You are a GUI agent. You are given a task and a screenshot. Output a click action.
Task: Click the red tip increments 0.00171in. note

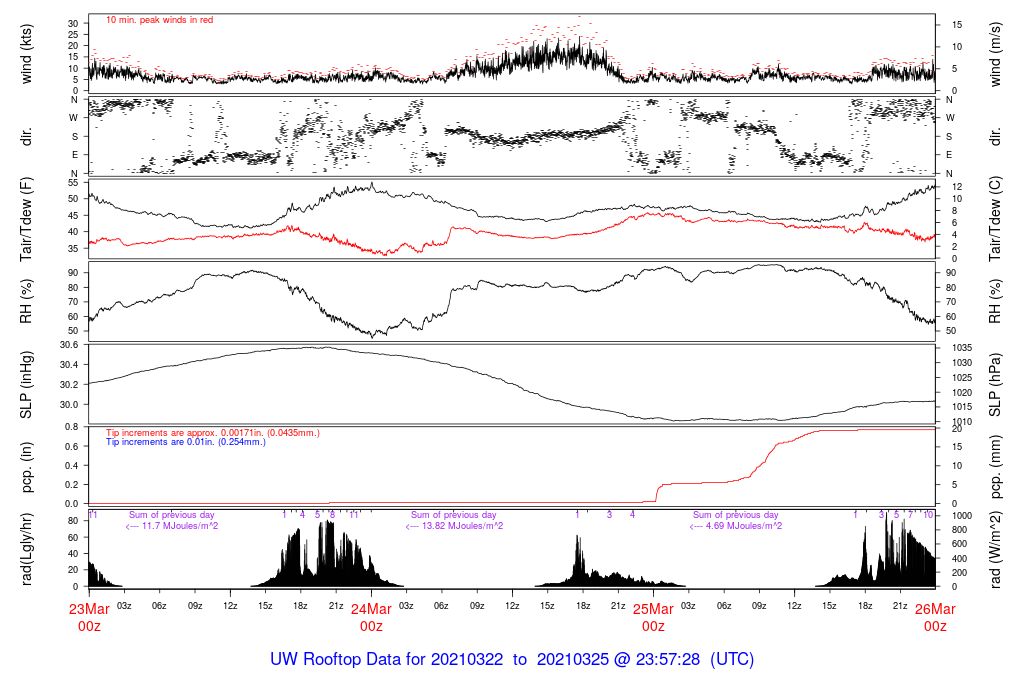point(213,433)
